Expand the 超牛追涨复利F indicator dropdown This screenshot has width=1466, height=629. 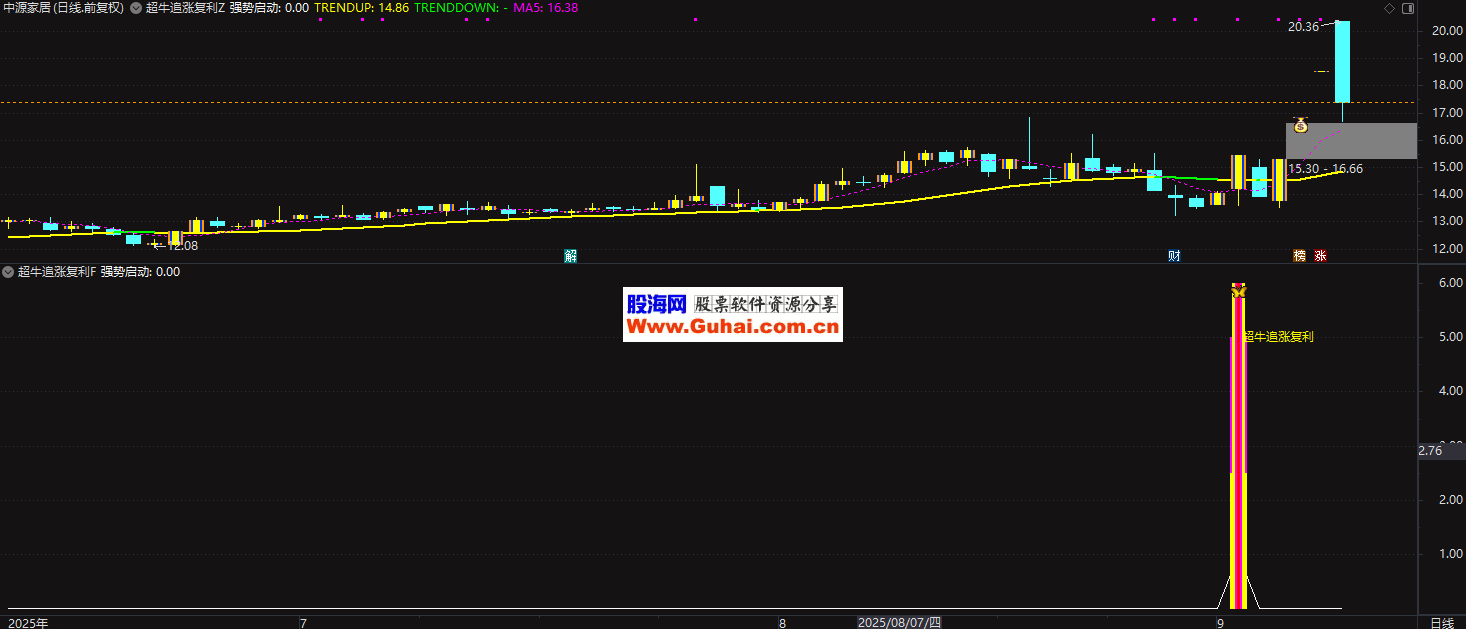tap(8, 271)
